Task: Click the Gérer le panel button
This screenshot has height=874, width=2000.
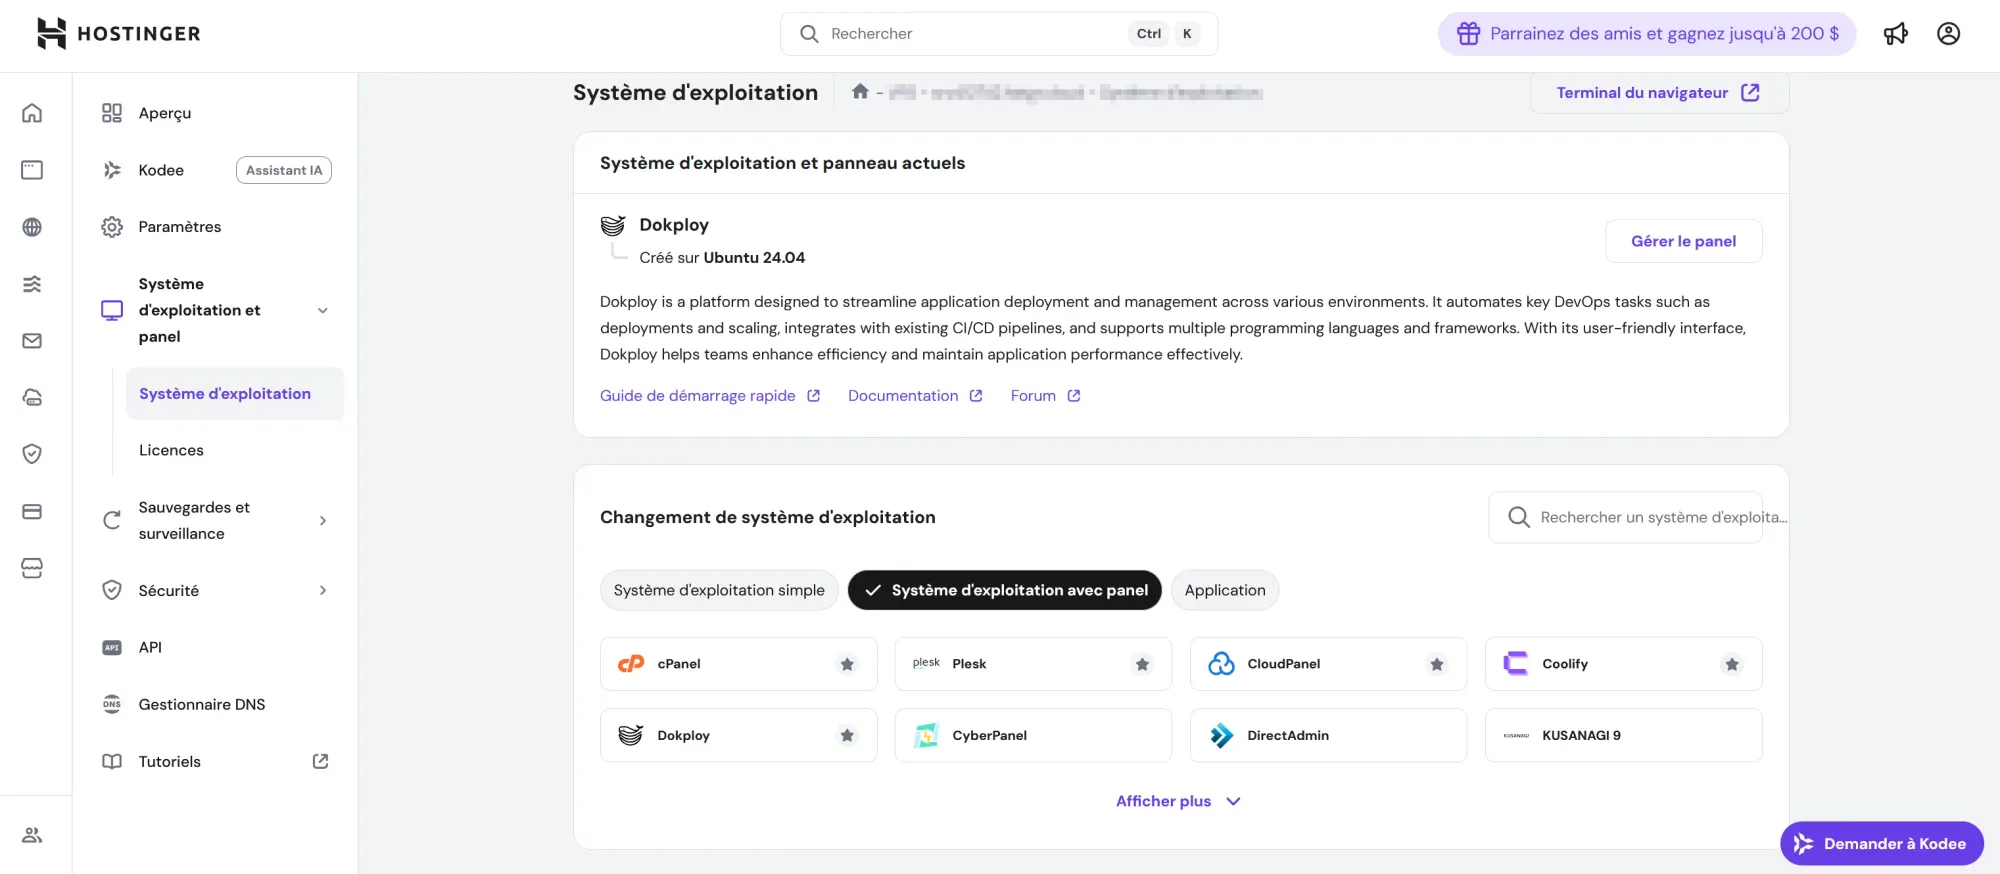Action: pyautogui.click(x=1683, y=241)
